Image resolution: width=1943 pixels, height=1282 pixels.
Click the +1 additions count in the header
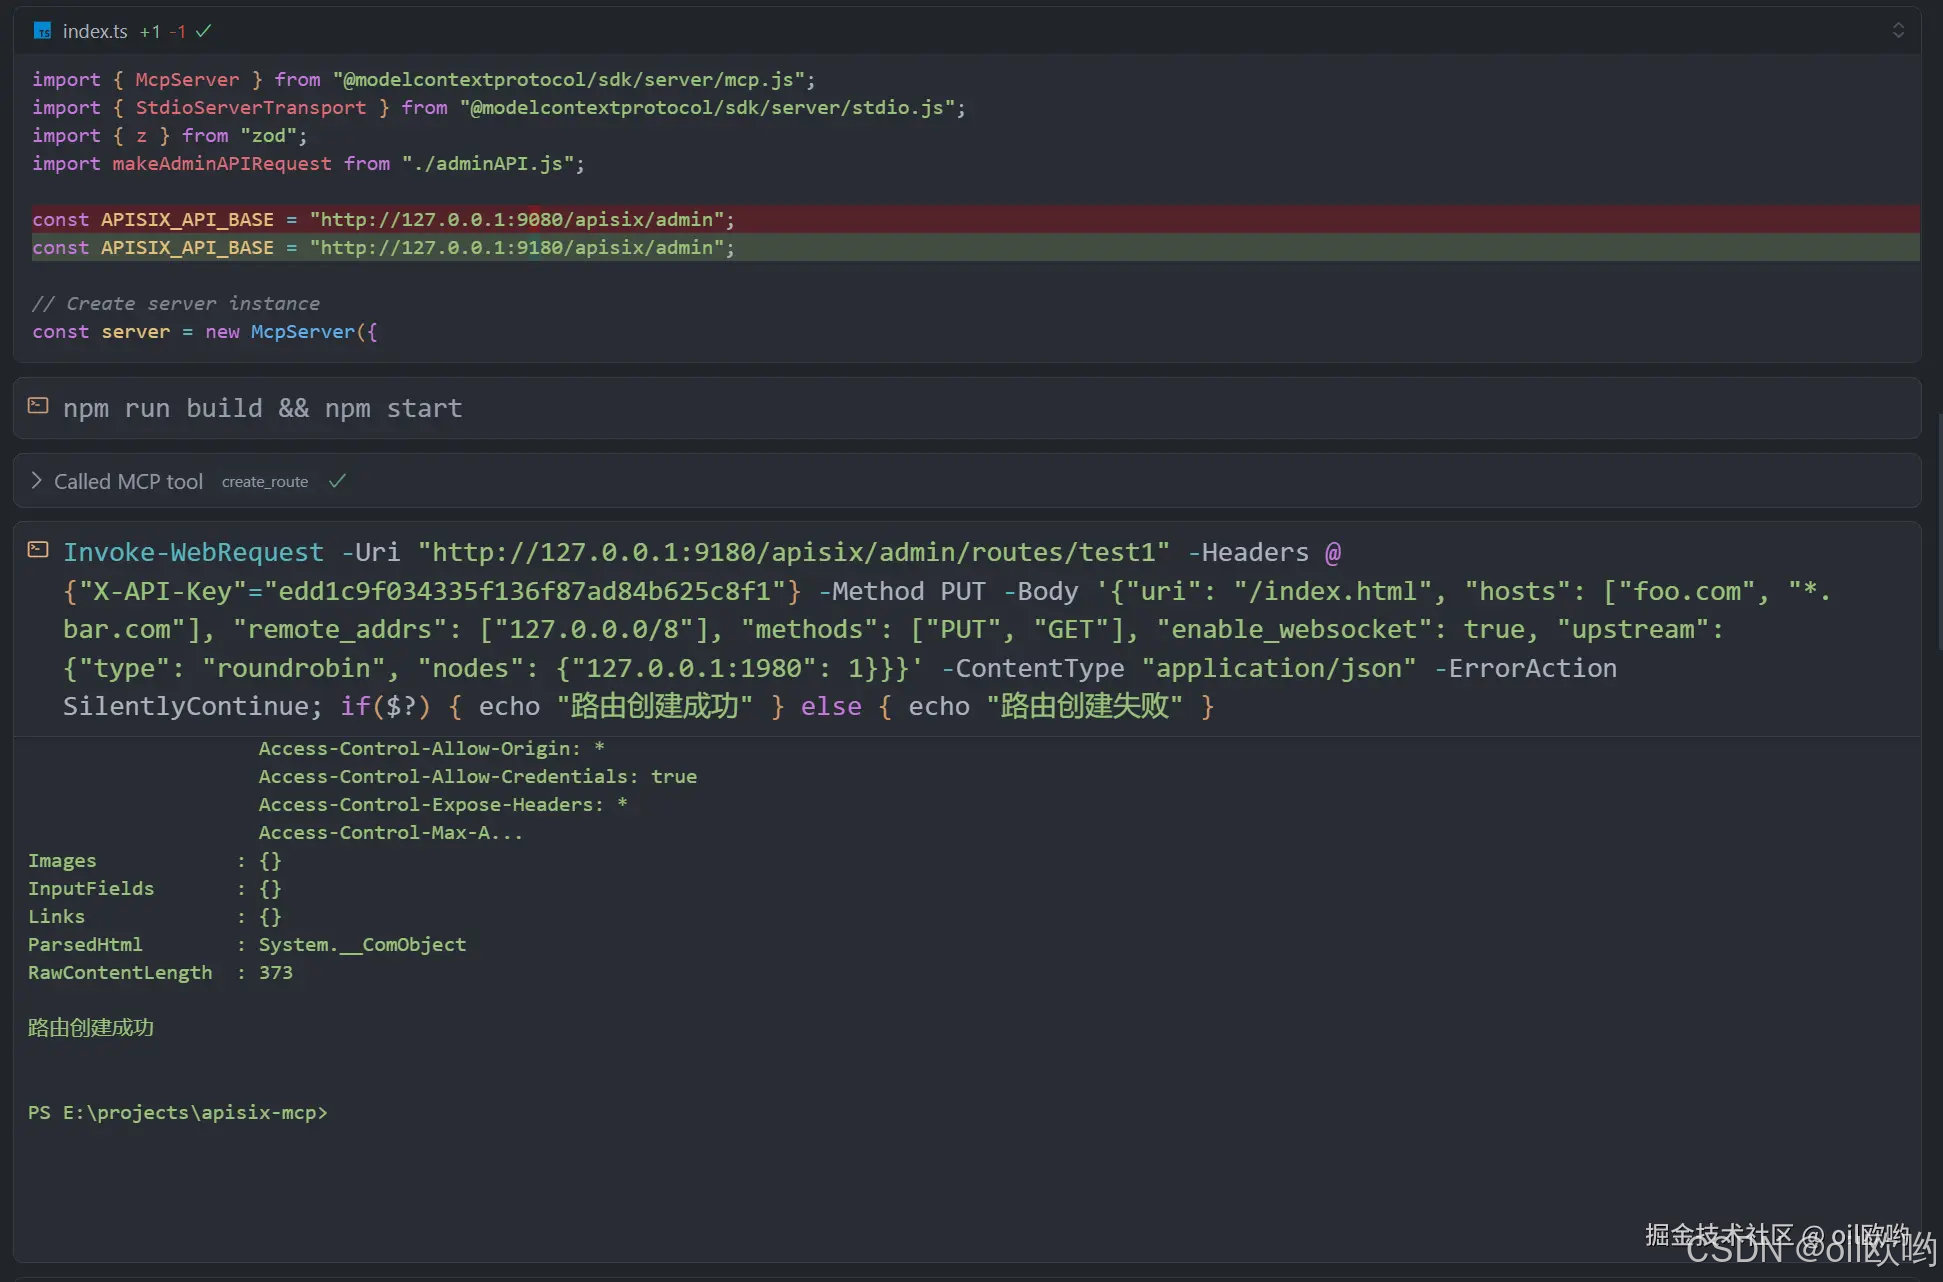pos(150,32)
